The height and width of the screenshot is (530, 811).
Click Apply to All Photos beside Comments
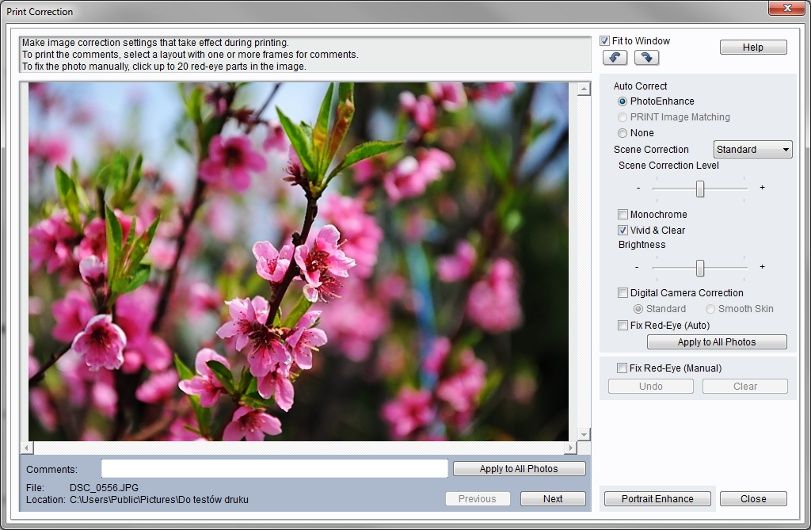click(x=519, y=468)
